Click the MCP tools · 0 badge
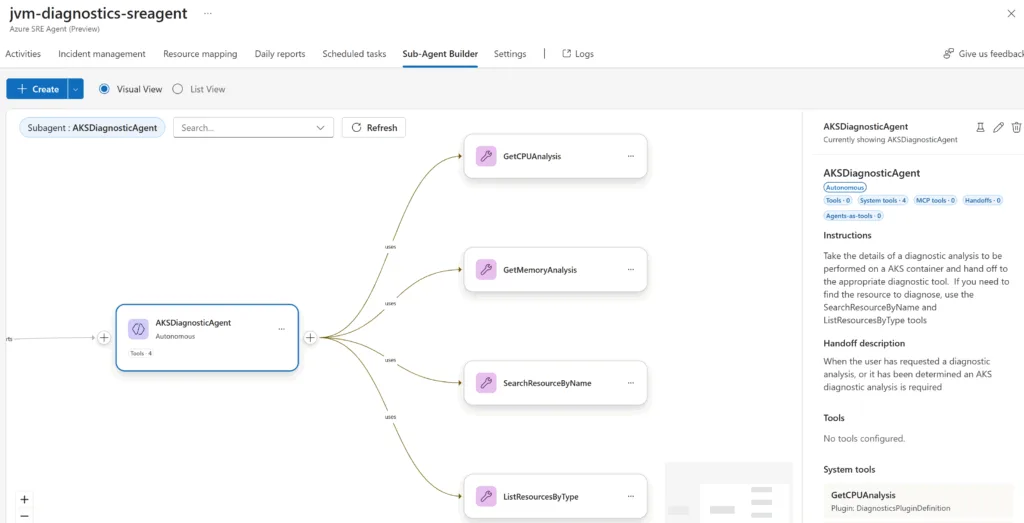Image resolution: width=1024 pixels, height=523 pixels. 935,200
